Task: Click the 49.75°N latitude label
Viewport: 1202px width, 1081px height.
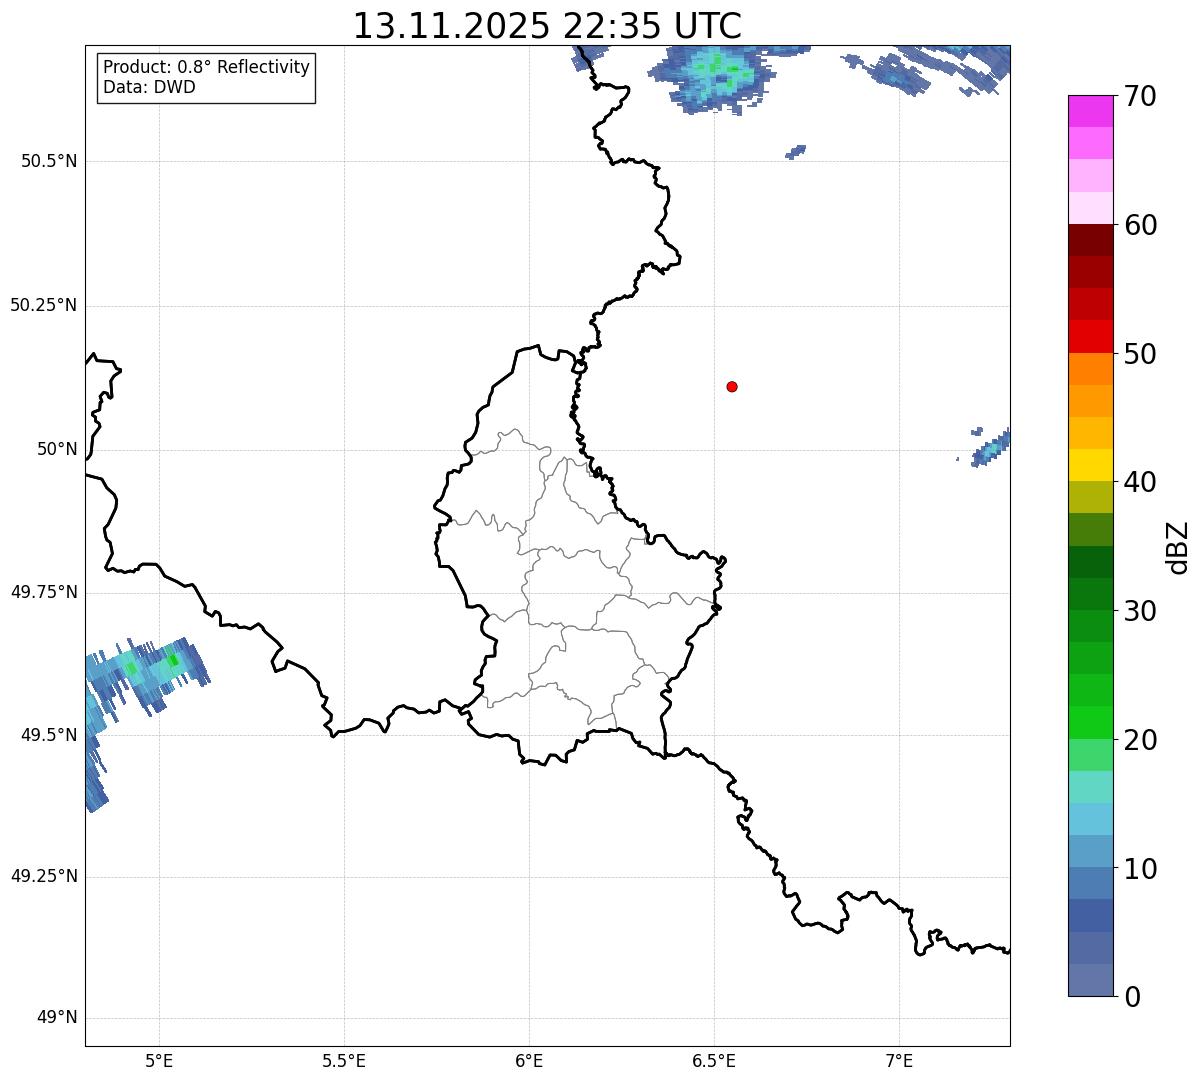Action: pyautogui.click(x=44, y=592)
